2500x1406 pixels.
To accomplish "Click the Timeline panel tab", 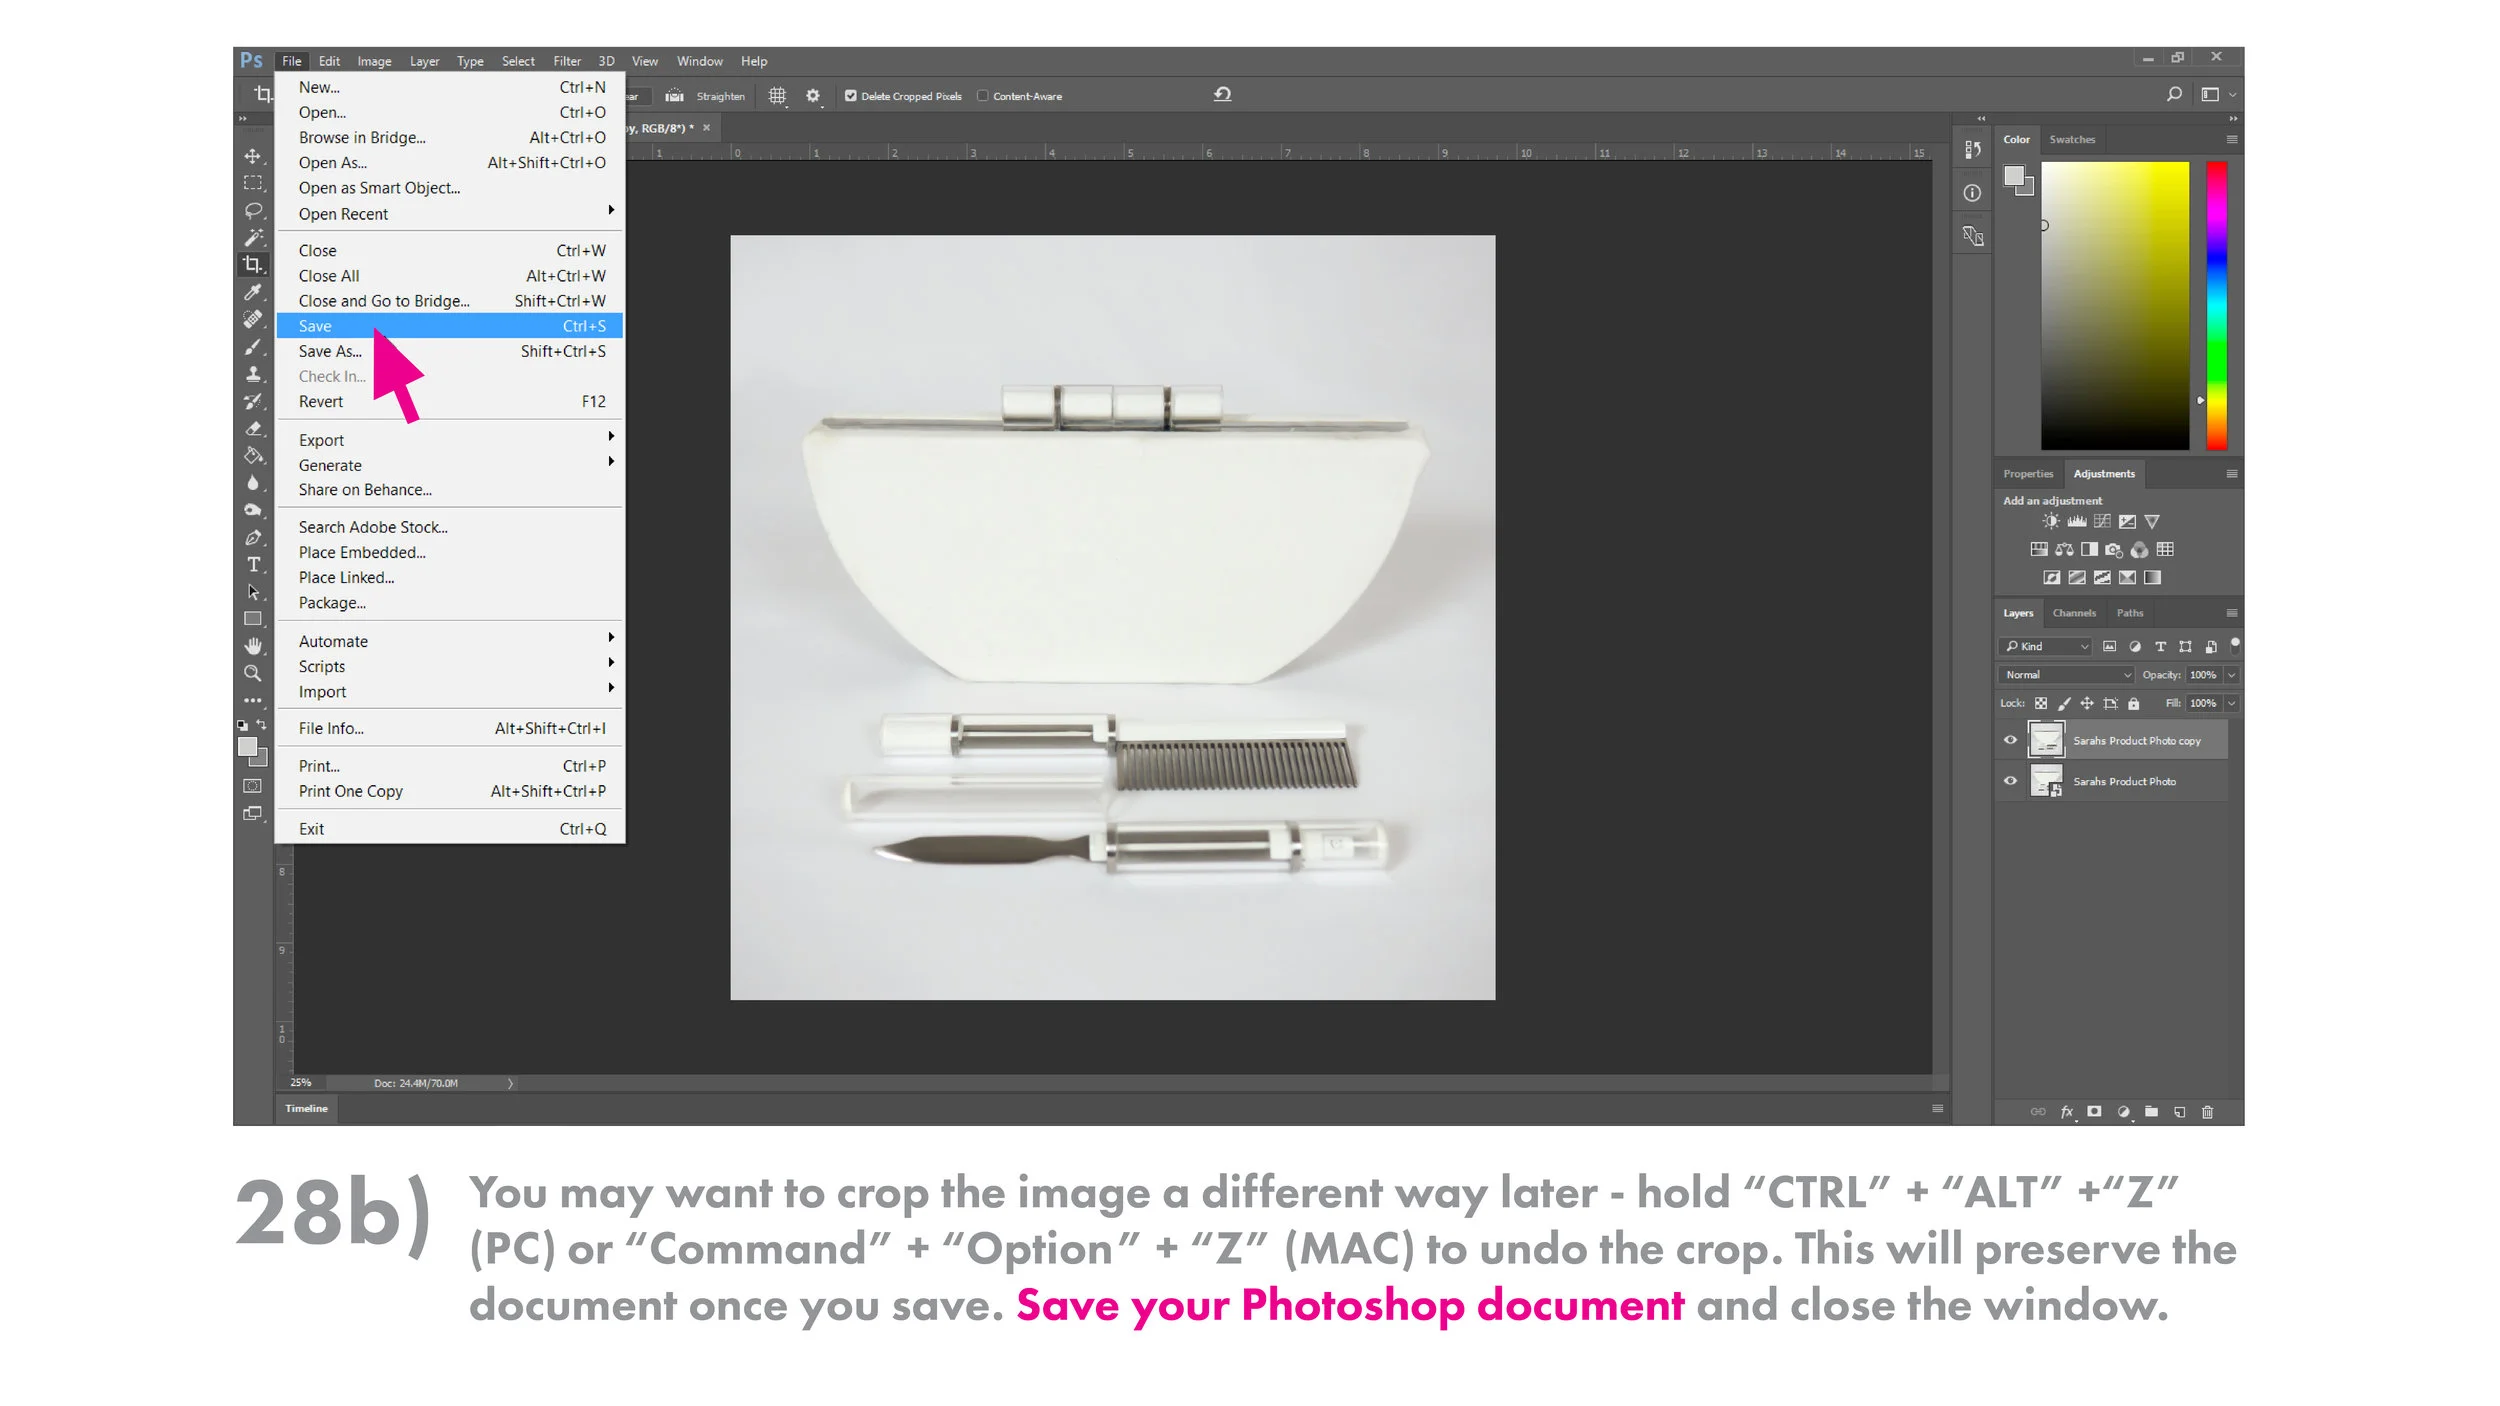I will [x=306, y=1108].
